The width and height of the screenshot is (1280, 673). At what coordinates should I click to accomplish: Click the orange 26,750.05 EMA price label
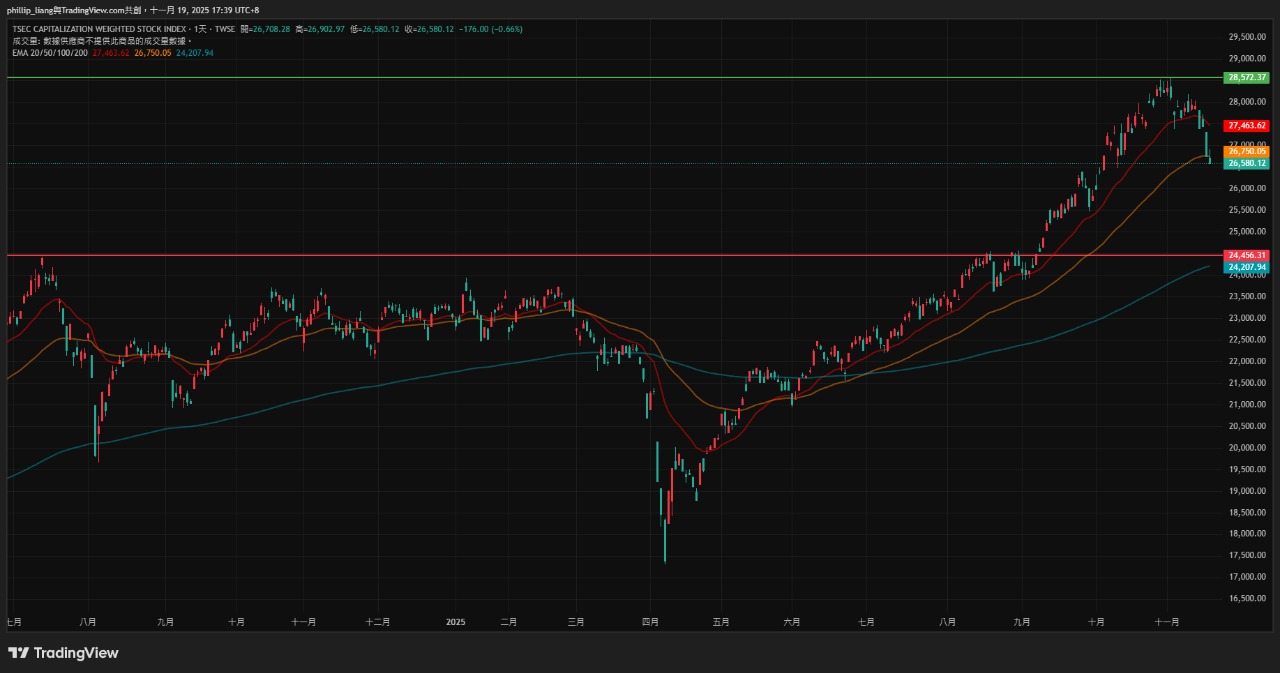[x=1246, y=151]
